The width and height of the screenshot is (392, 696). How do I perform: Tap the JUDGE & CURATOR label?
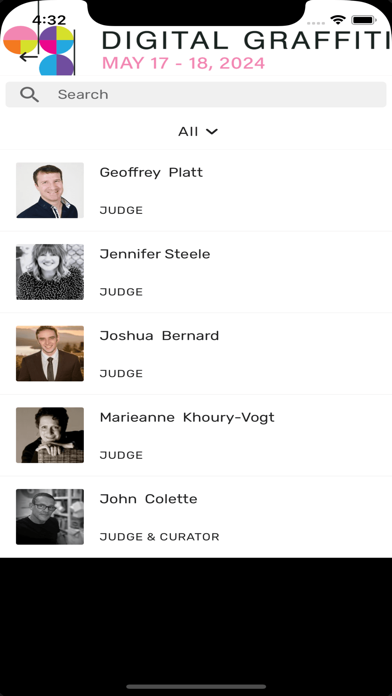click(x=159, y=537)
